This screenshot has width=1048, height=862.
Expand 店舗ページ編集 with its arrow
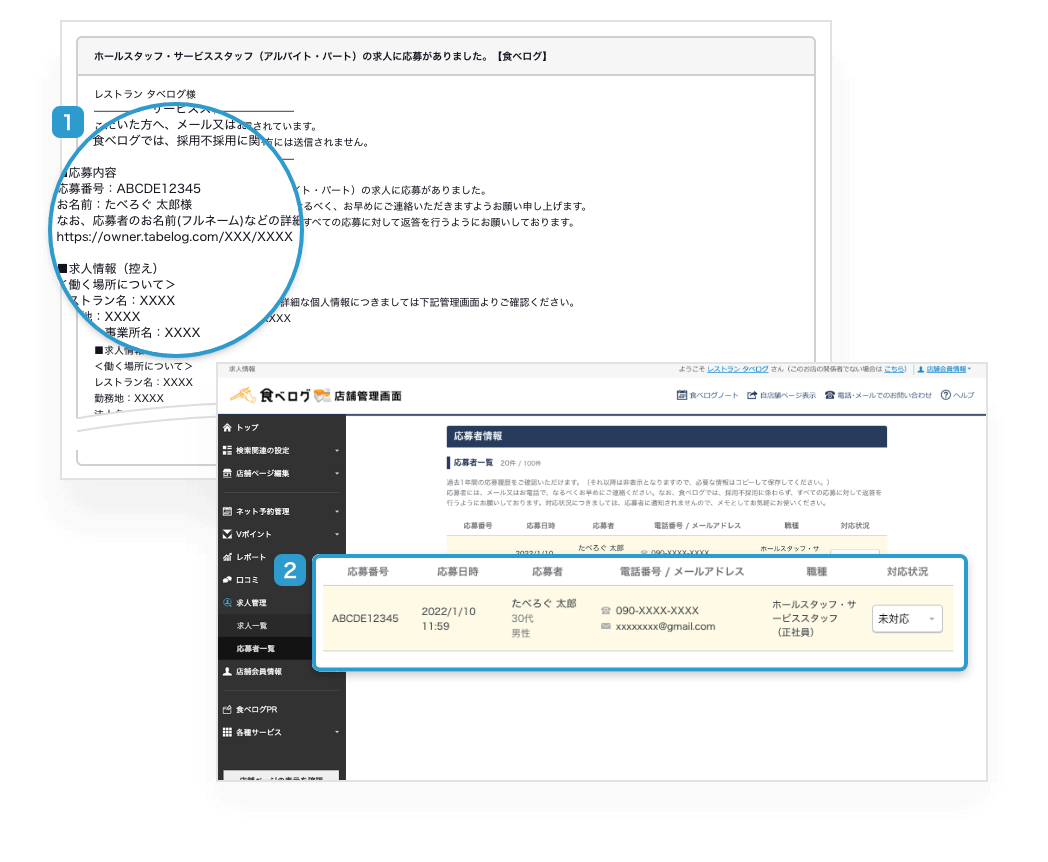point(337,473)
